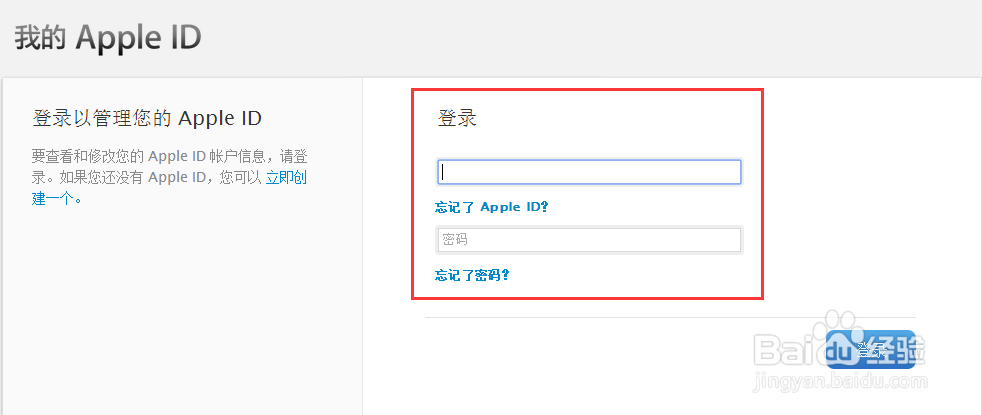Click the Baidu paw print icon

pos(835,323)
